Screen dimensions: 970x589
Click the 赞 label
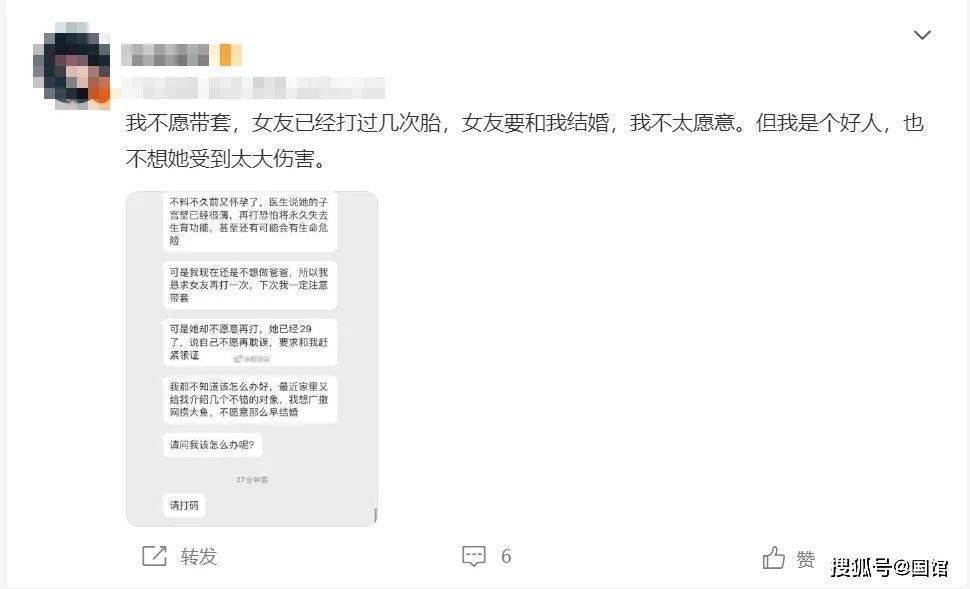[805, 559]
